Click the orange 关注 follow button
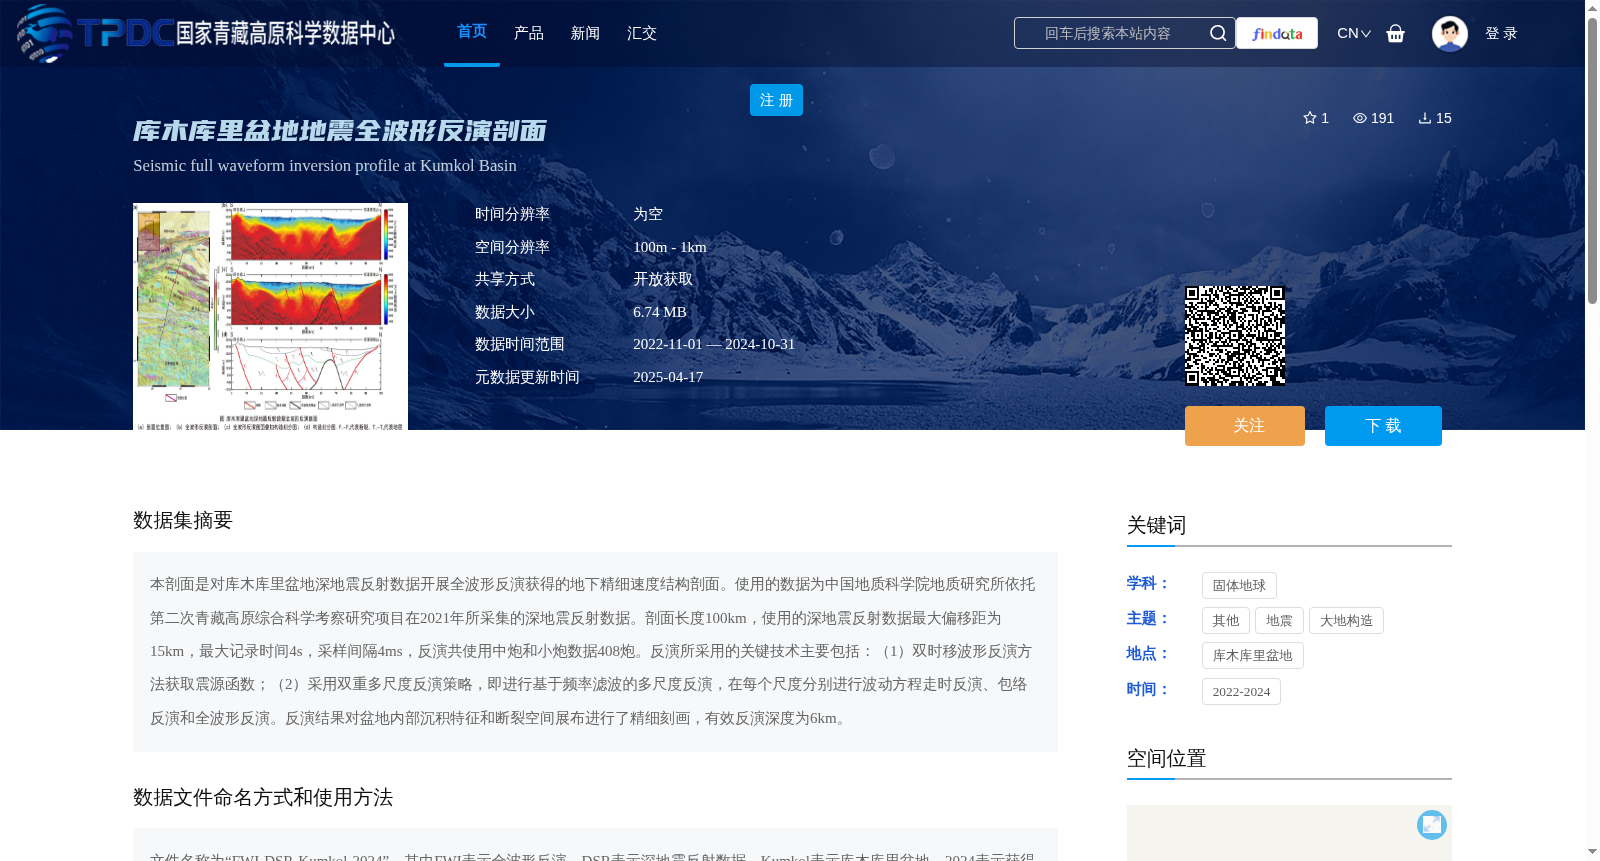The height and width of the screenshot is (861, 1600). pos(1245,426)
